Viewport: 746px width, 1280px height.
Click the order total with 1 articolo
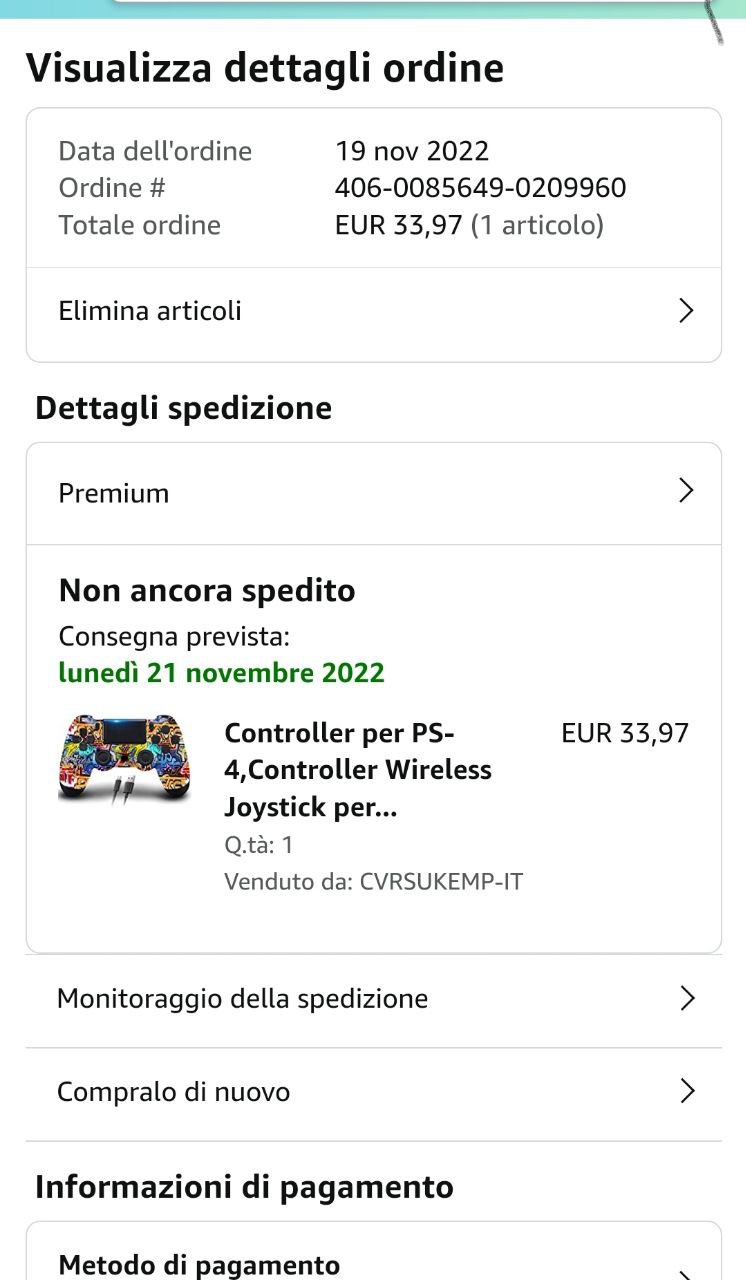(469, 225)
